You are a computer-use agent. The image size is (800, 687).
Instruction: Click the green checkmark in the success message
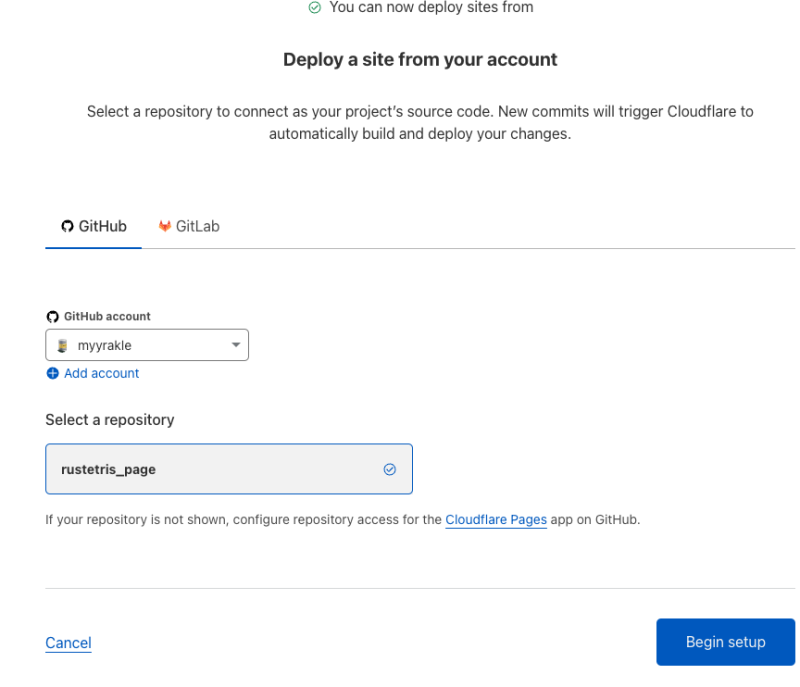(315, 8)
